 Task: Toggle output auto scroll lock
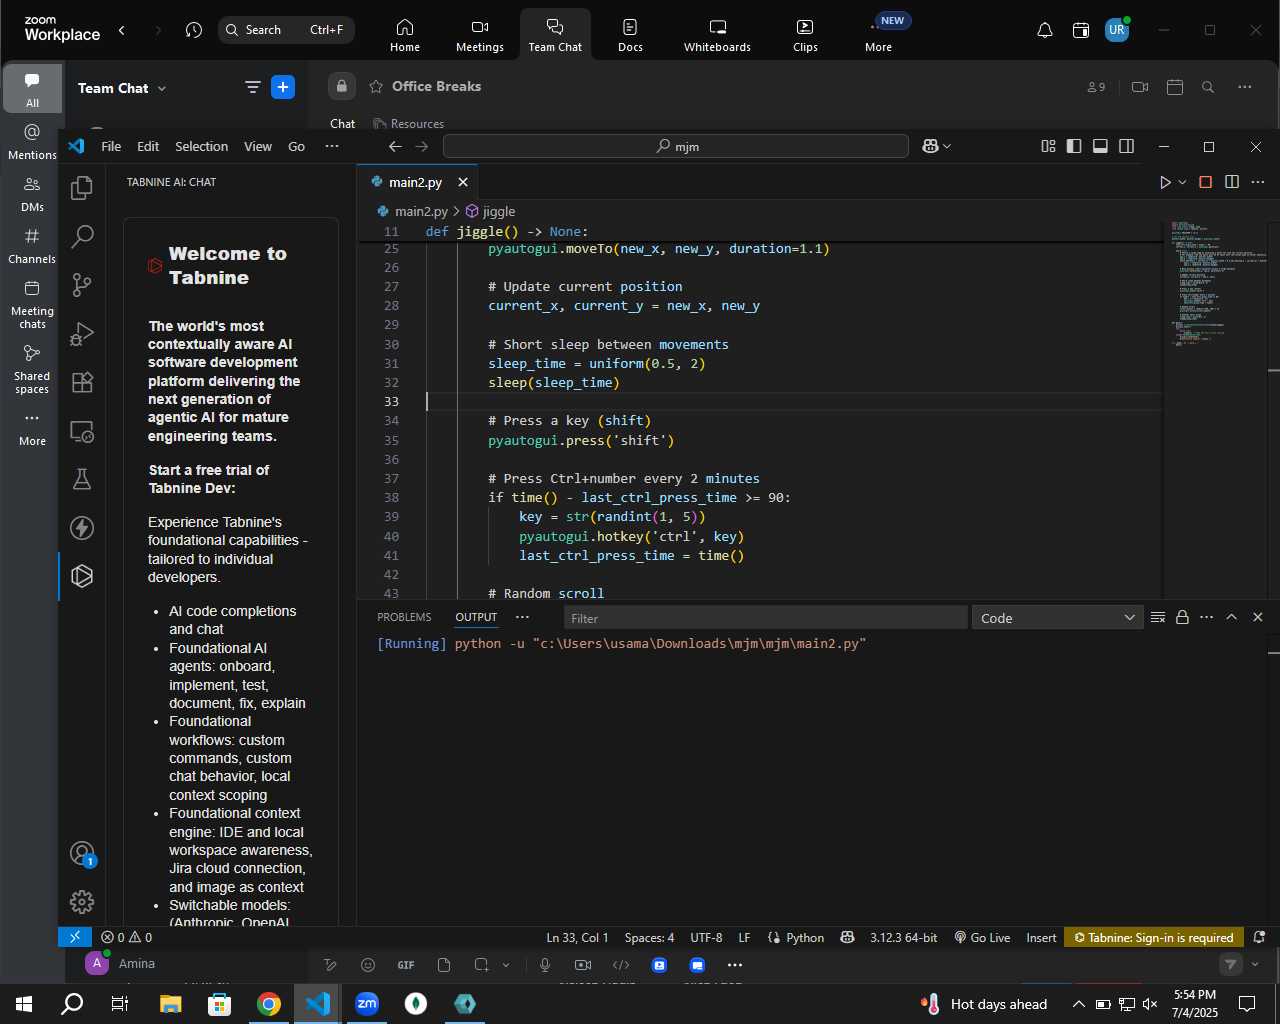coord(1182,617)
